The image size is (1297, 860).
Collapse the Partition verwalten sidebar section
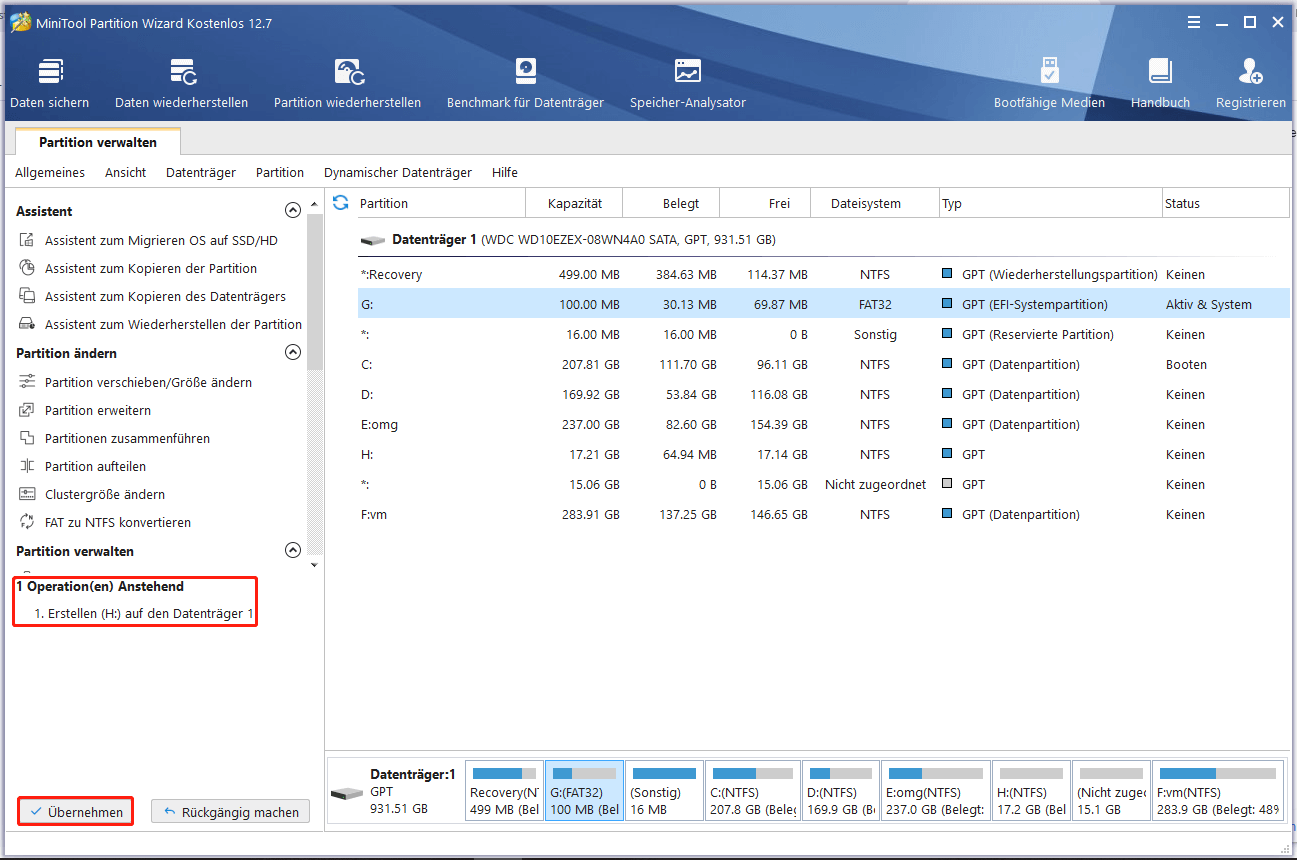293,551
